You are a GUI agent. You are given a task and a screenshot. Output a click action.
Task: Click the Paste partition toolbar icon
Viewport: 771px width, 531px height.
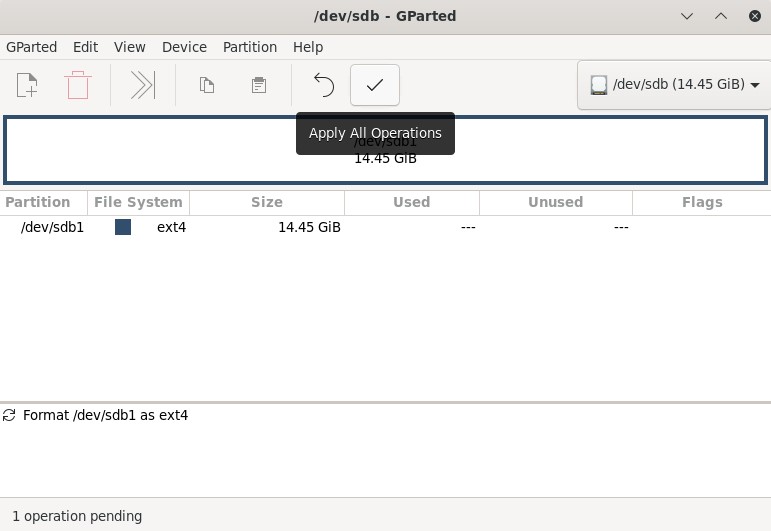point(259,85)
